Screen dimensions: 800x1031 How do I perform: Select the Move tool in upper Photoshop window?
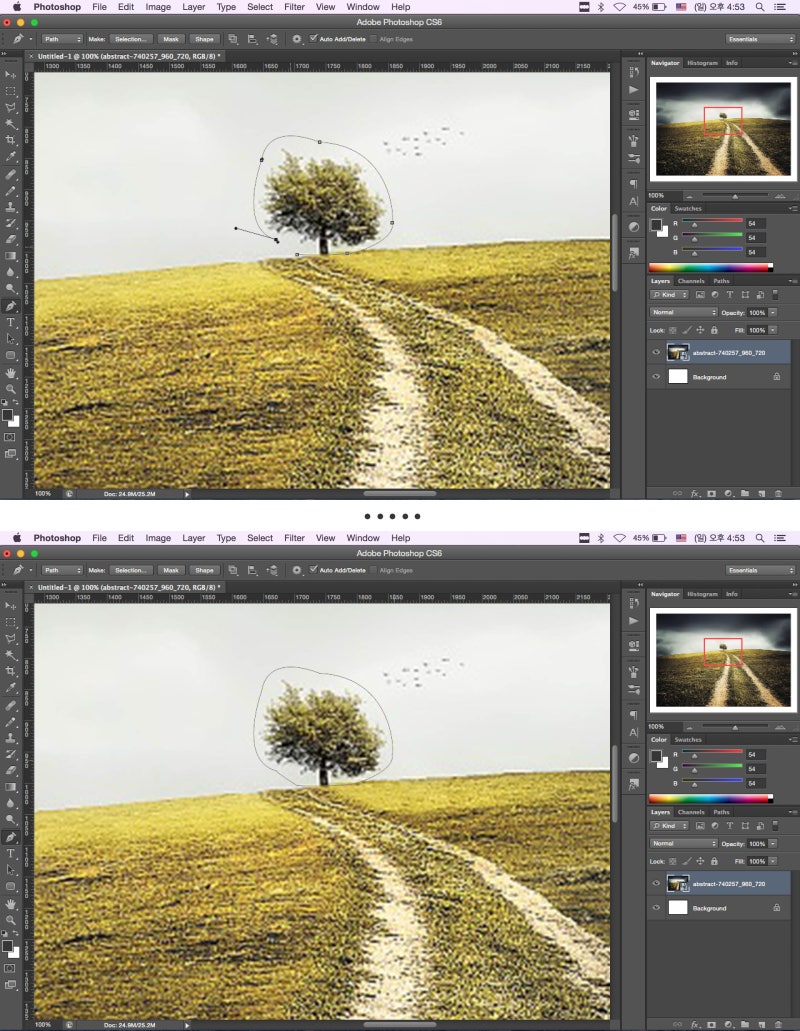point(11,75)
